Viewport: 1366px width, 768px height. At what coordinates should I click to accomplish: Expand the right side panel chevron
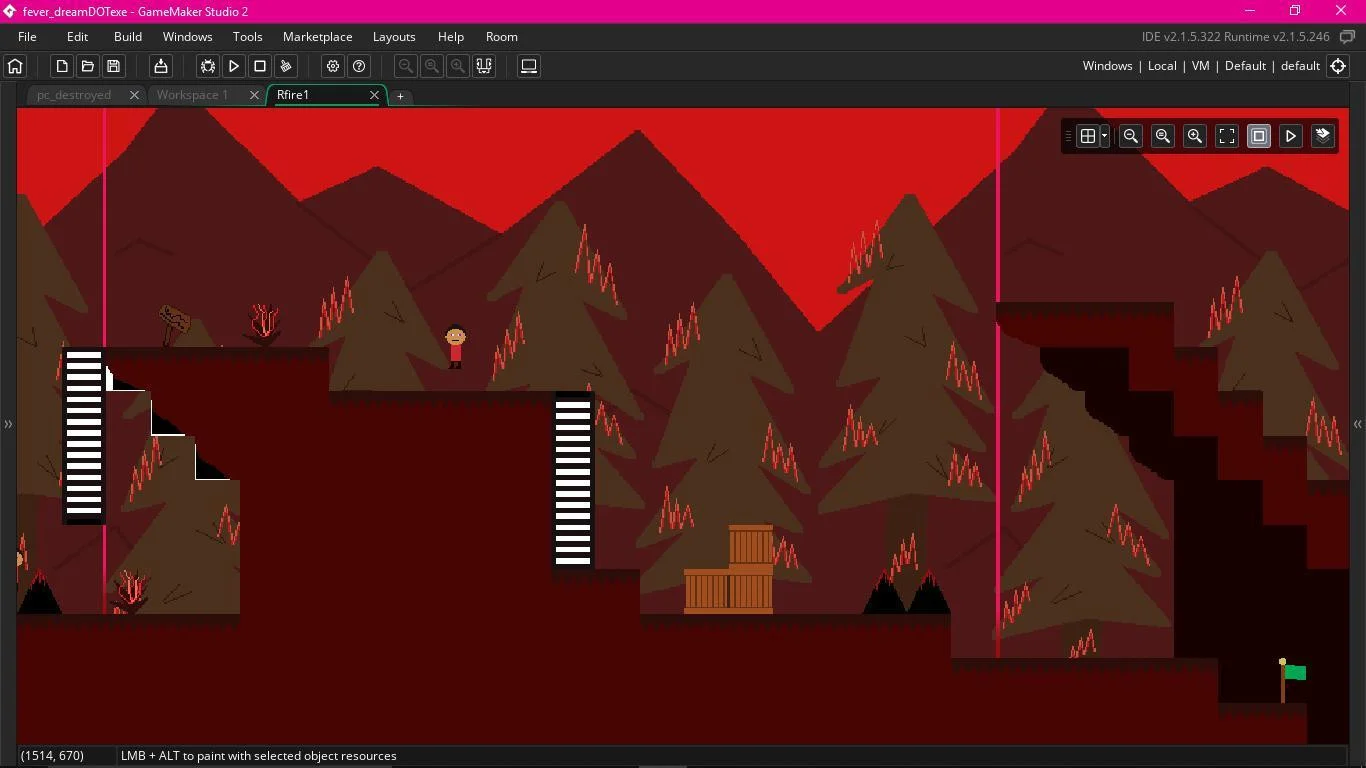[x=1357, y=425]
